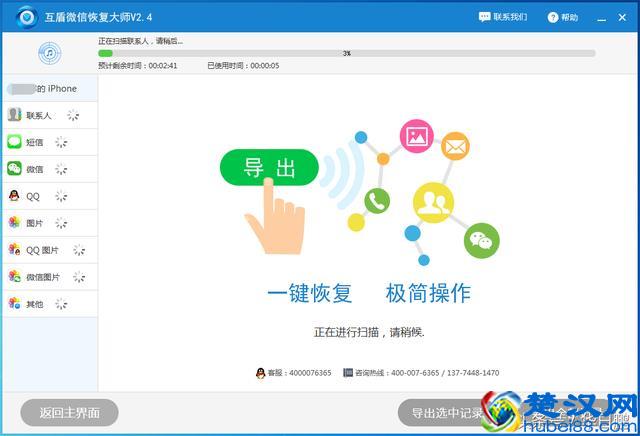Open the 短信 messages category
Image resolution: width=640 pixels, height=436 pixels.
tap(50, 142)
